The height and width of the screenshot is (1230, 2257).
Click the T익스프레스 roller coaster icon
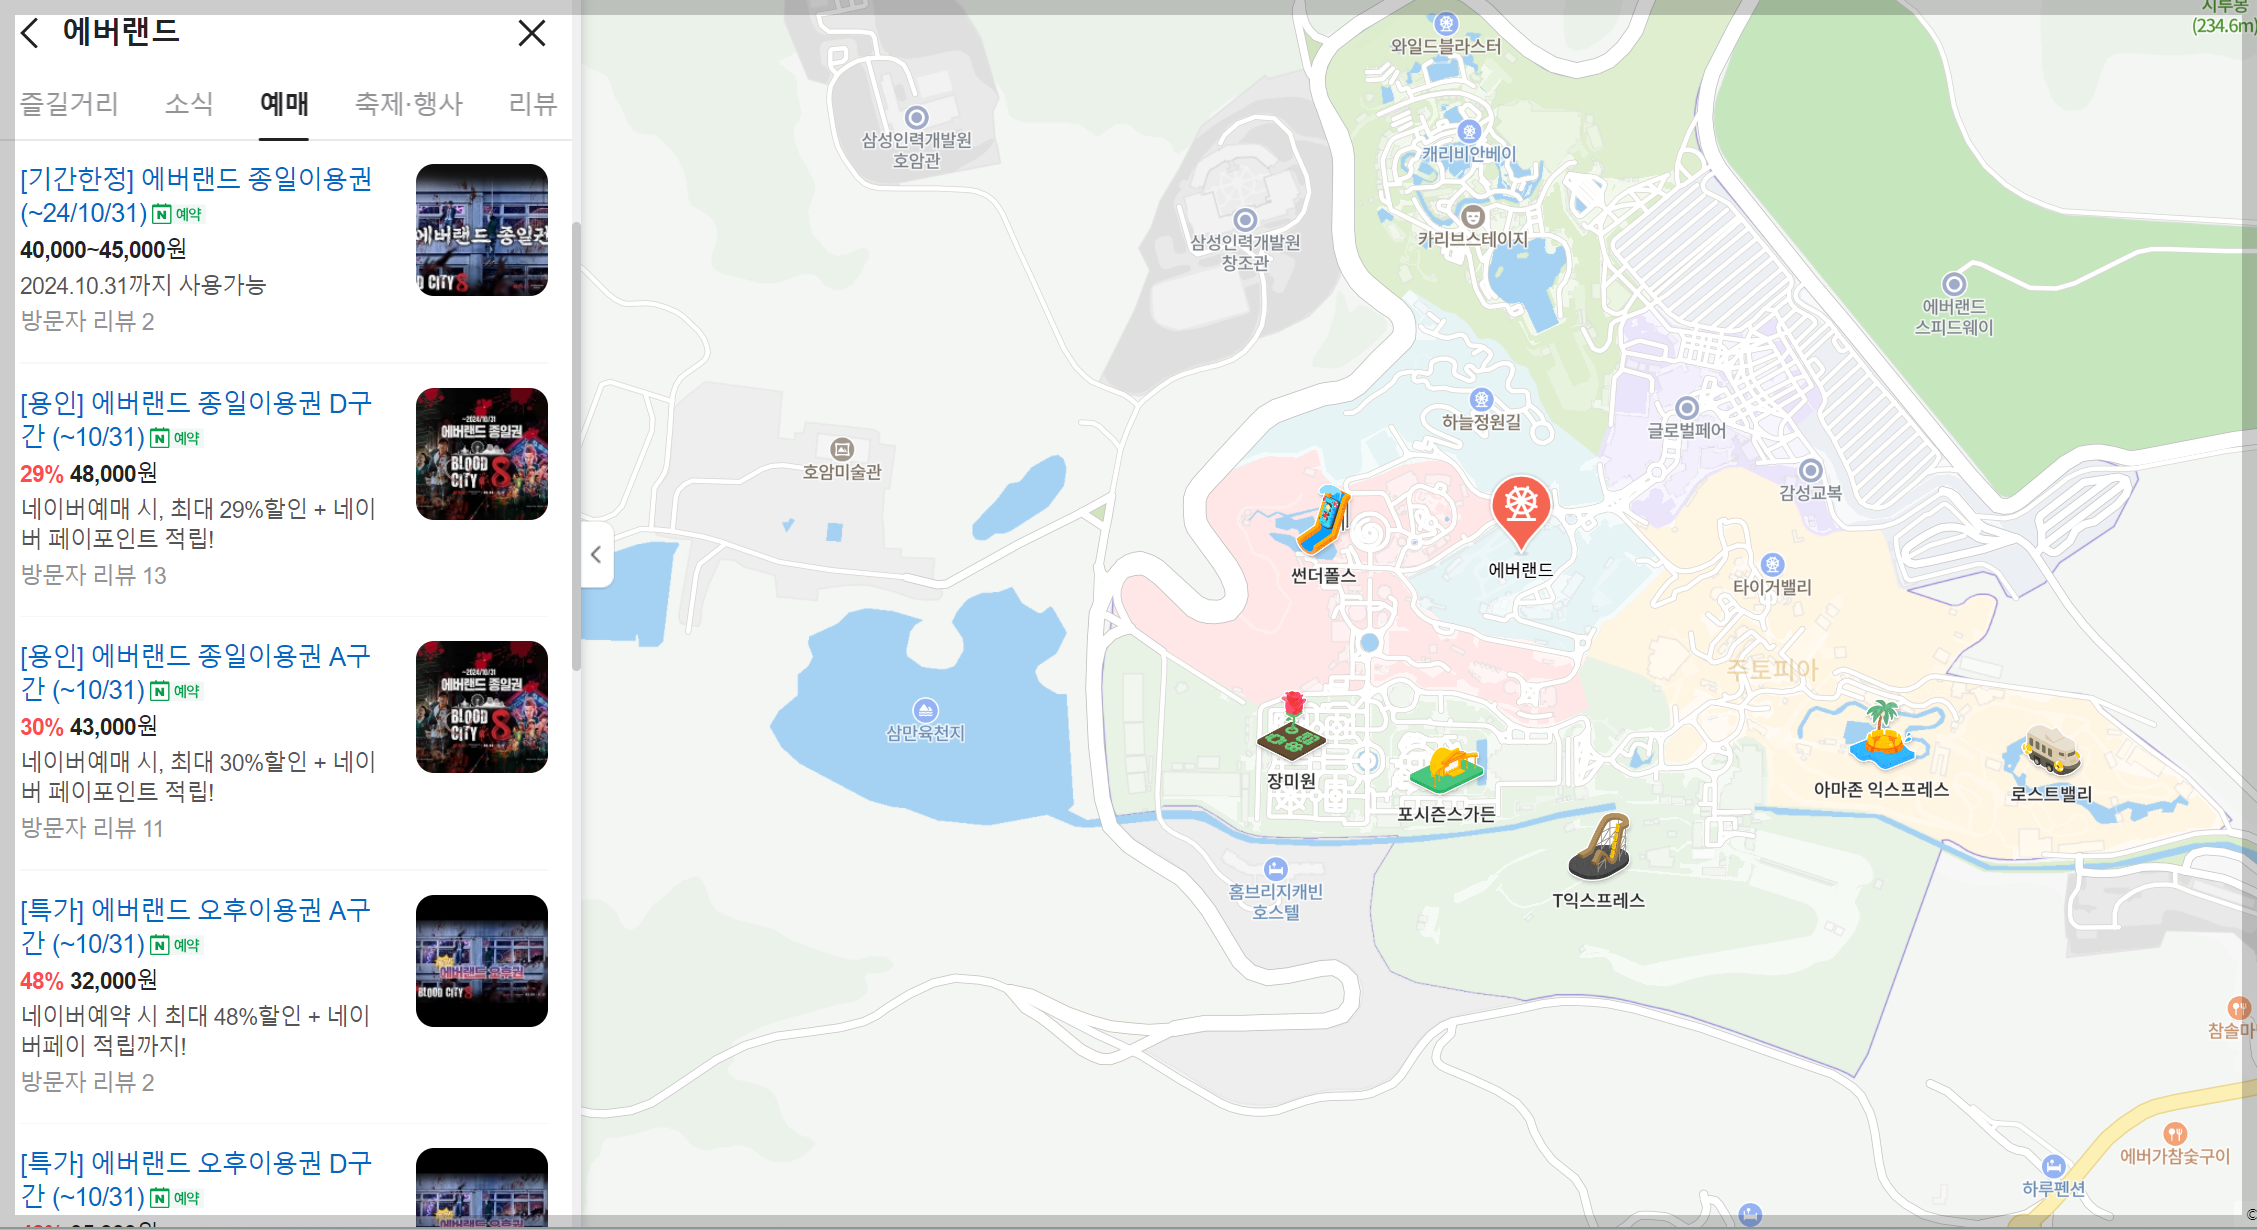(1599, 846)
